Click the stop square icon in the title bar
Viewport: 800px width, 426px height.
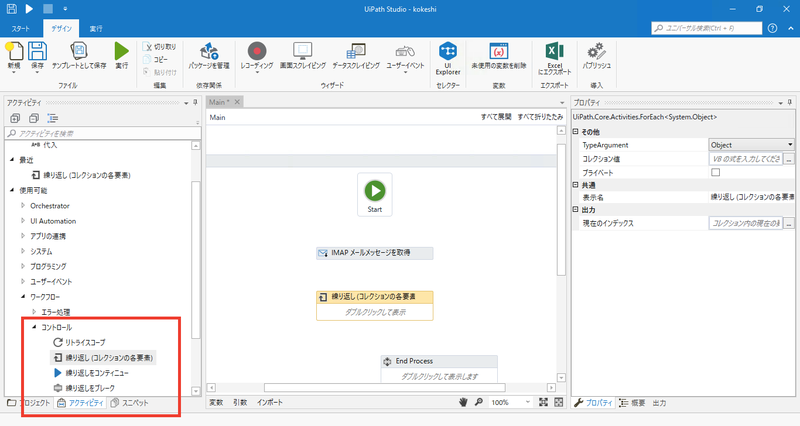(47, 9)
